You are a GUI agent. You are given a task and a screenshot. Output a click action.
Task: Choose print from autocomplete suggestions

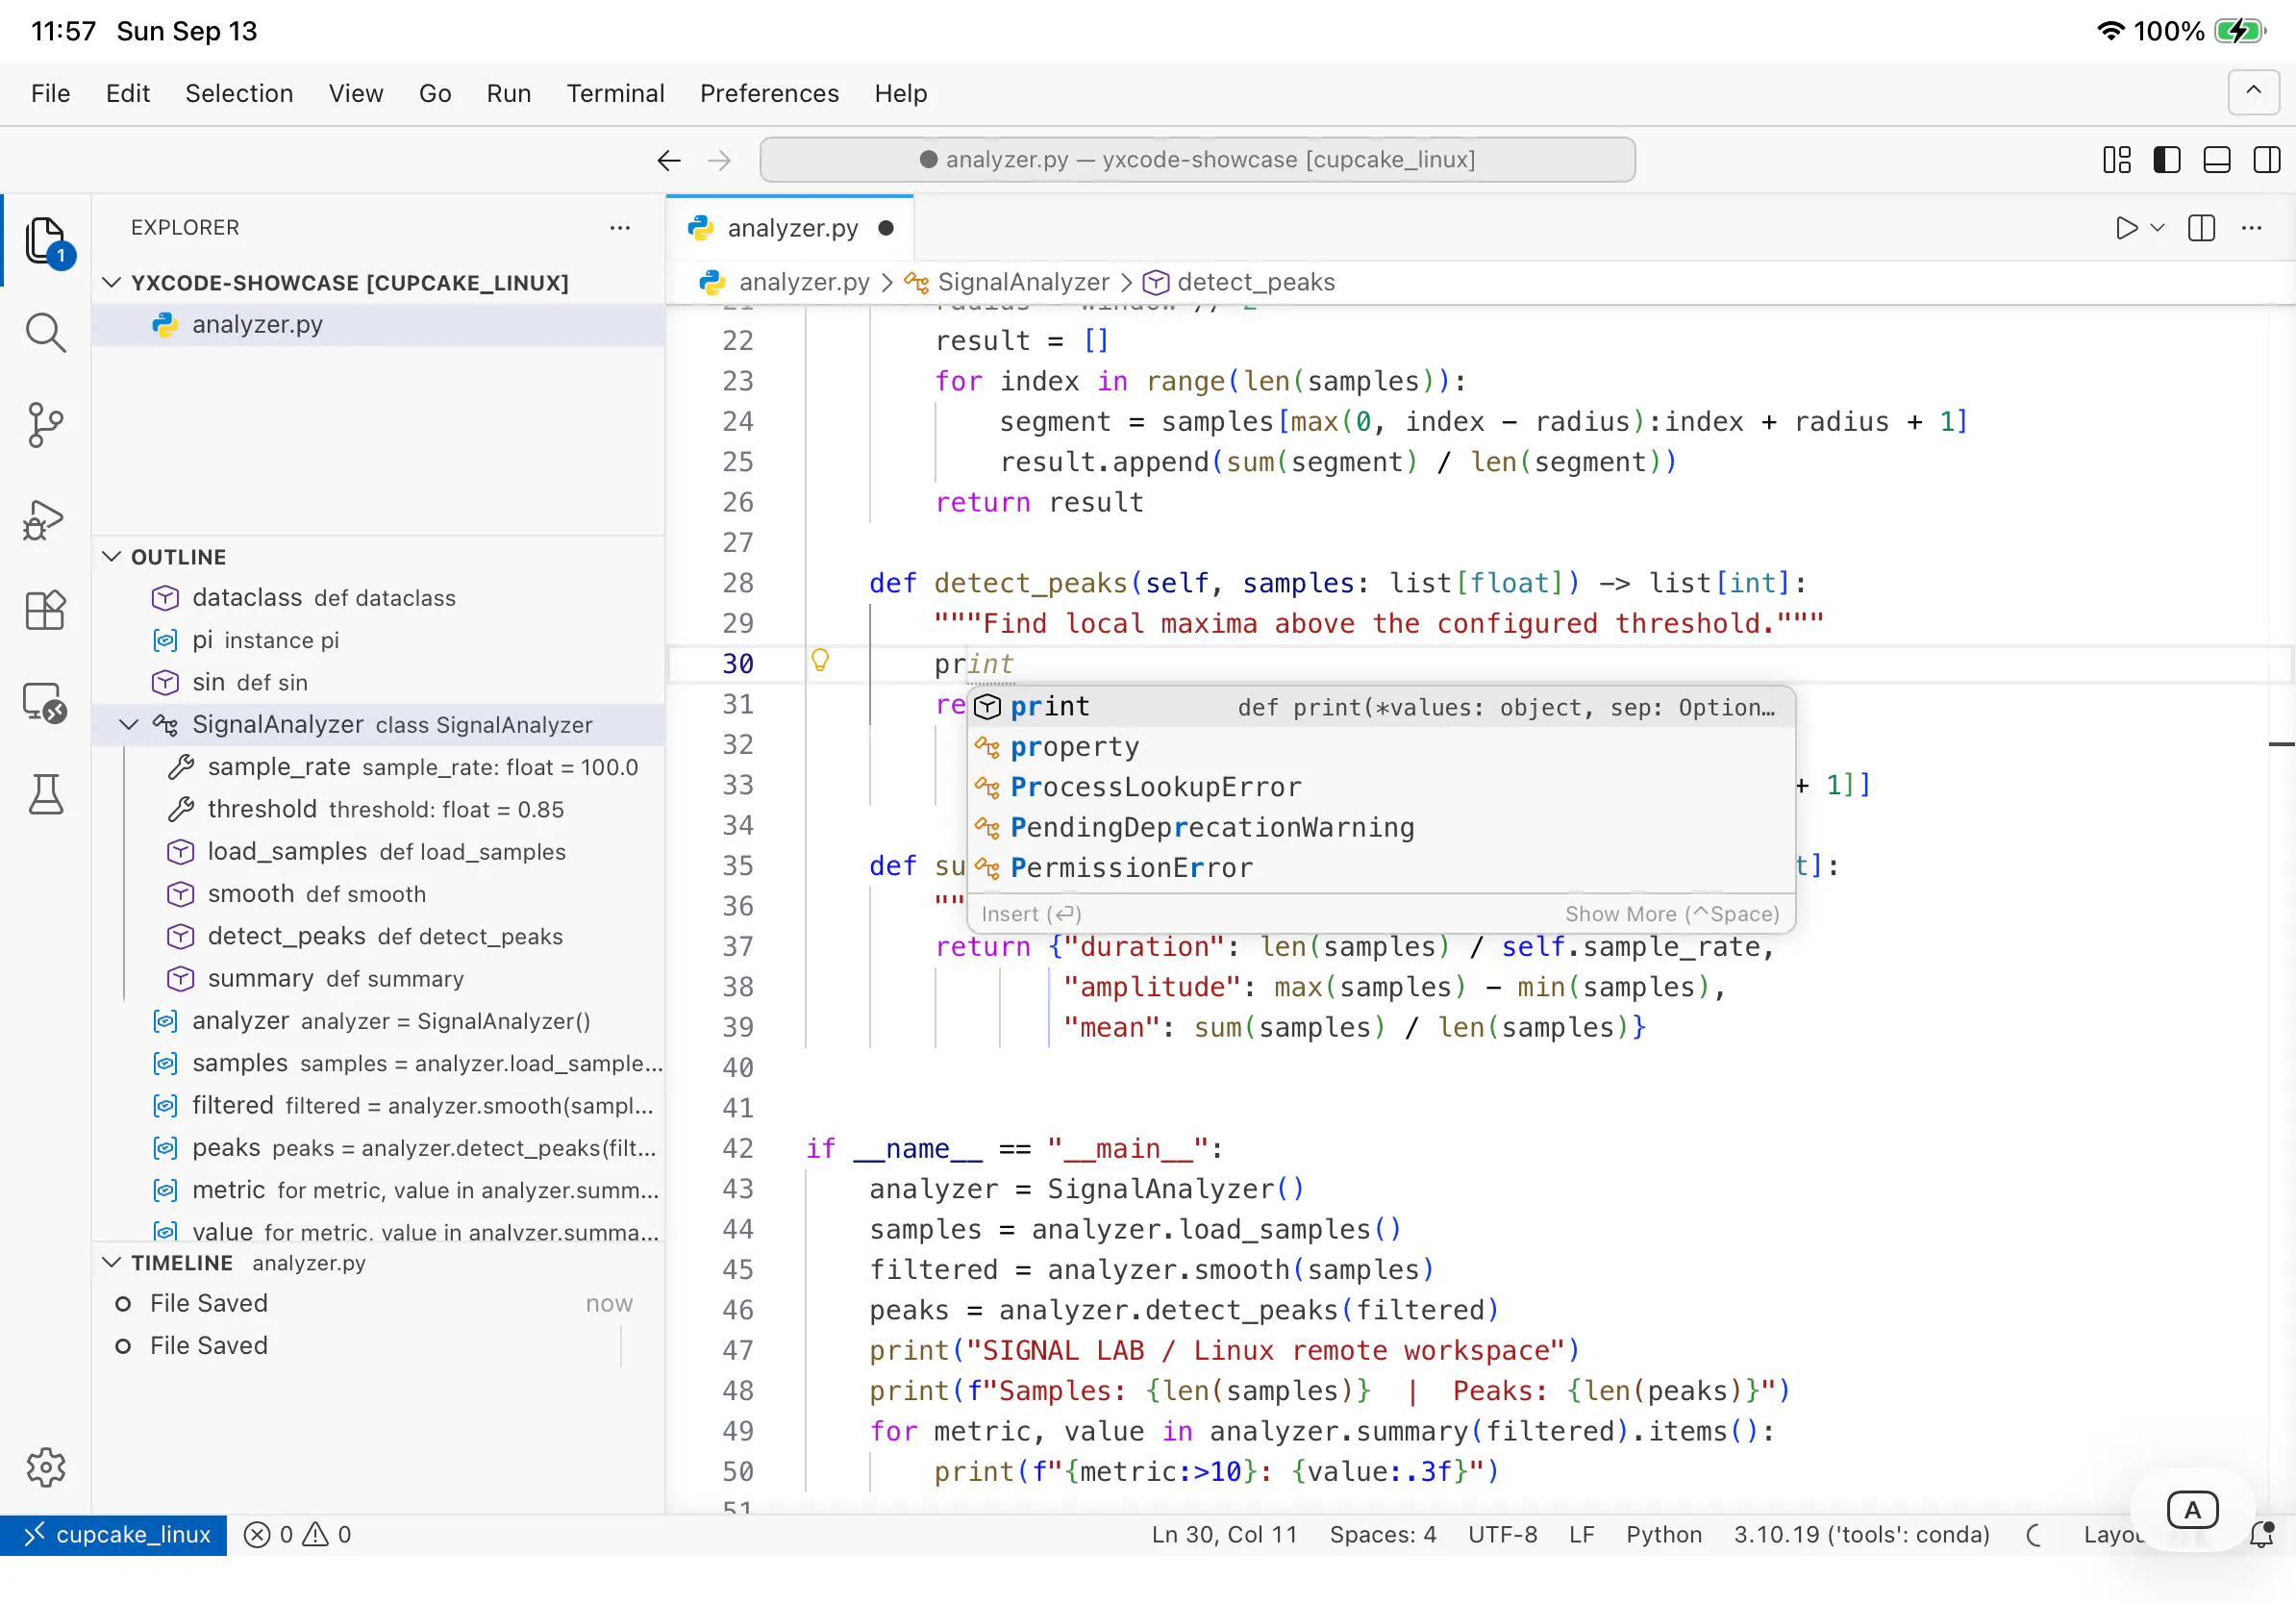click(x=1381, y=707)
